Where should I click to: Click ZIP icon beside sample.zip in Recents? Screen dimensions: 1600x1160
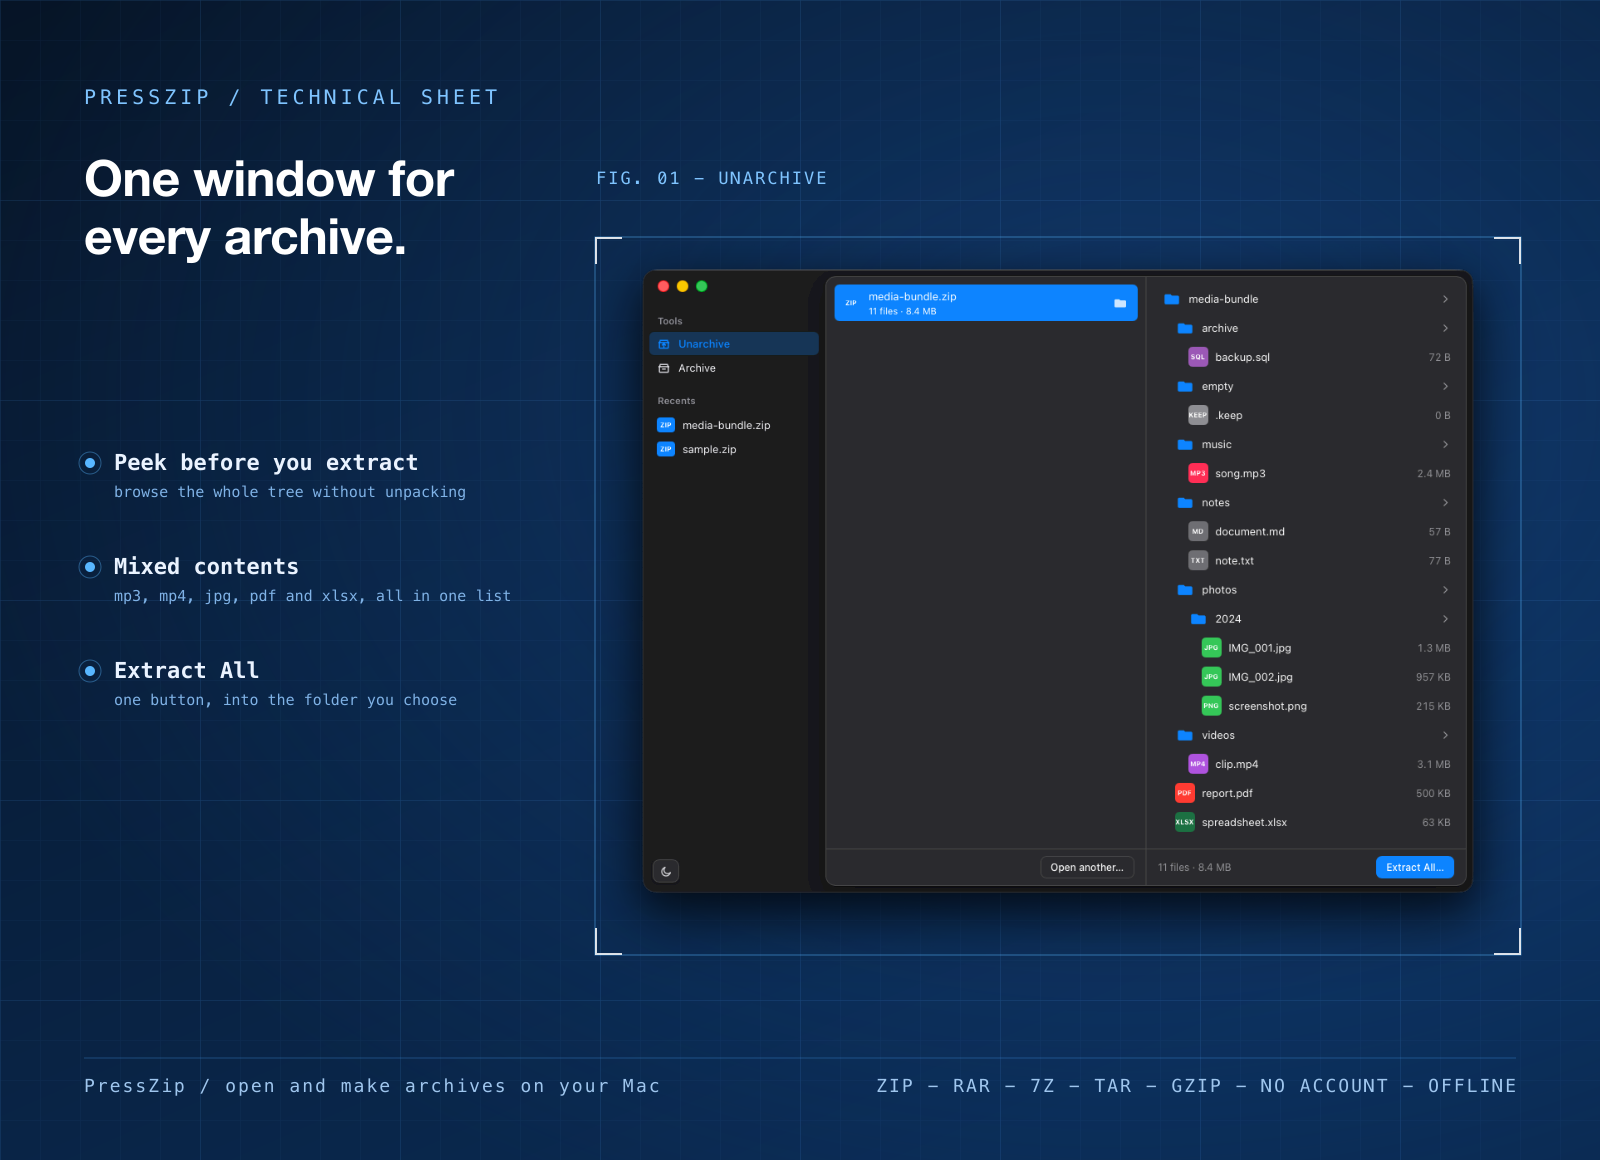(666, 449)
